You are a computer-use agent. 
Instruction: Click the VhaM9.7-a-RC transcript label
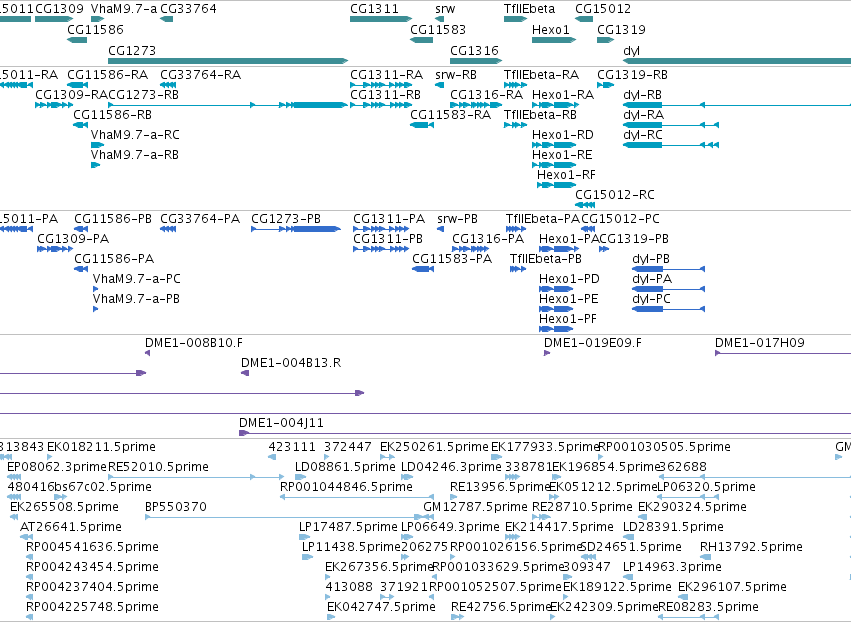[x=135, y=135]
